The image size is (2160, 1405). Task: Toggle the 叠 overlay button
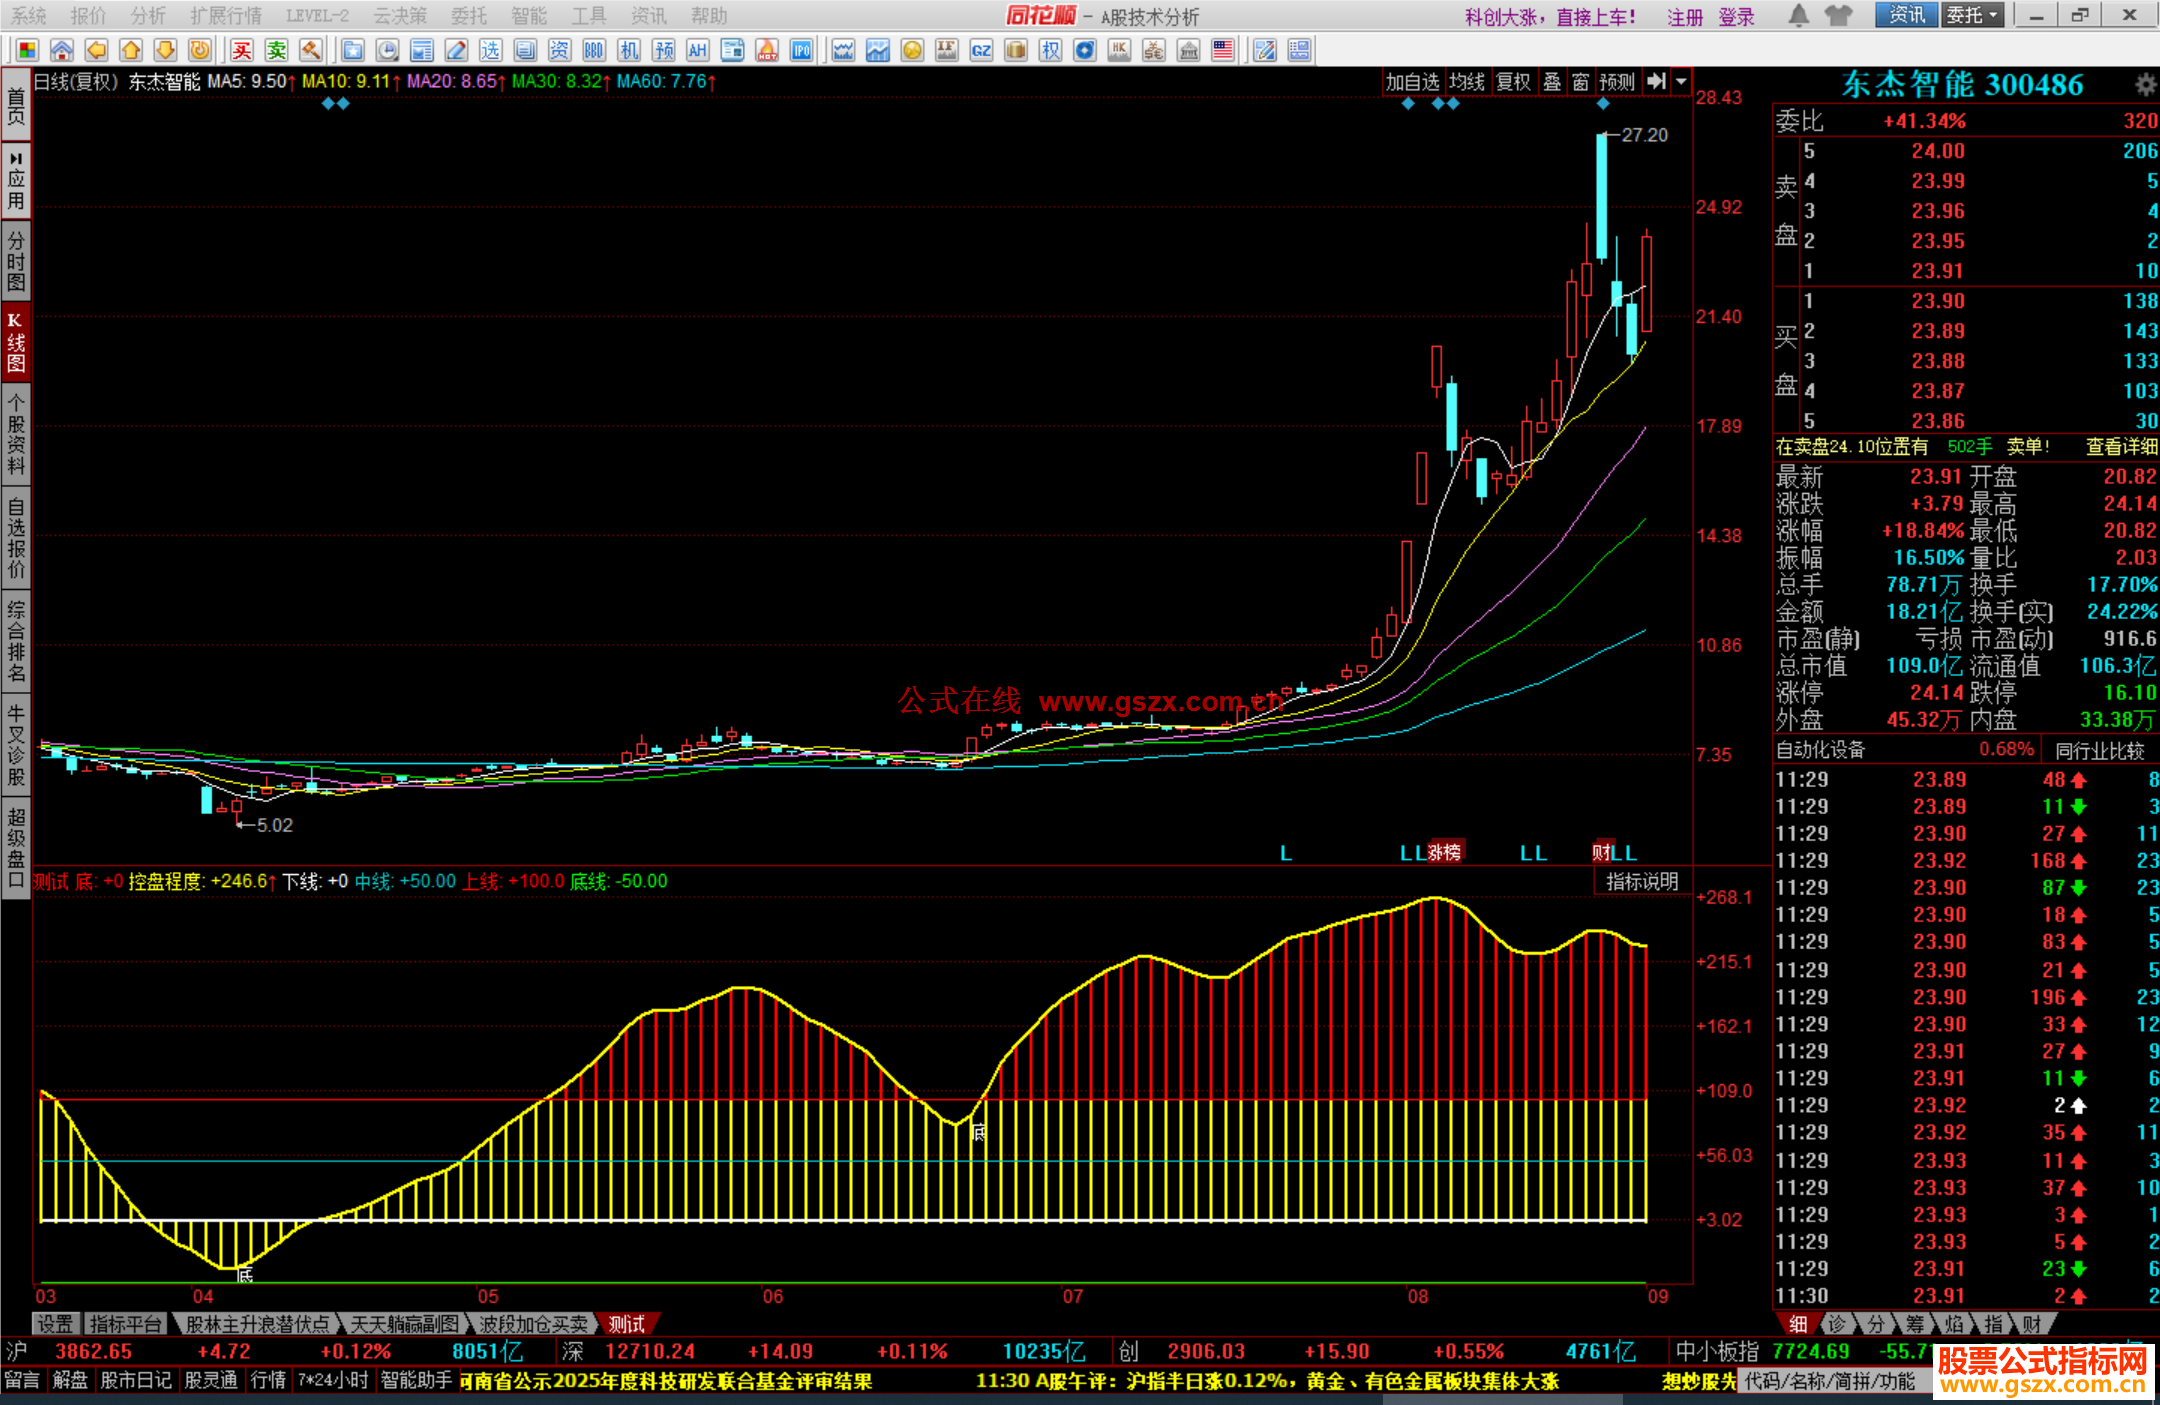1551,82
